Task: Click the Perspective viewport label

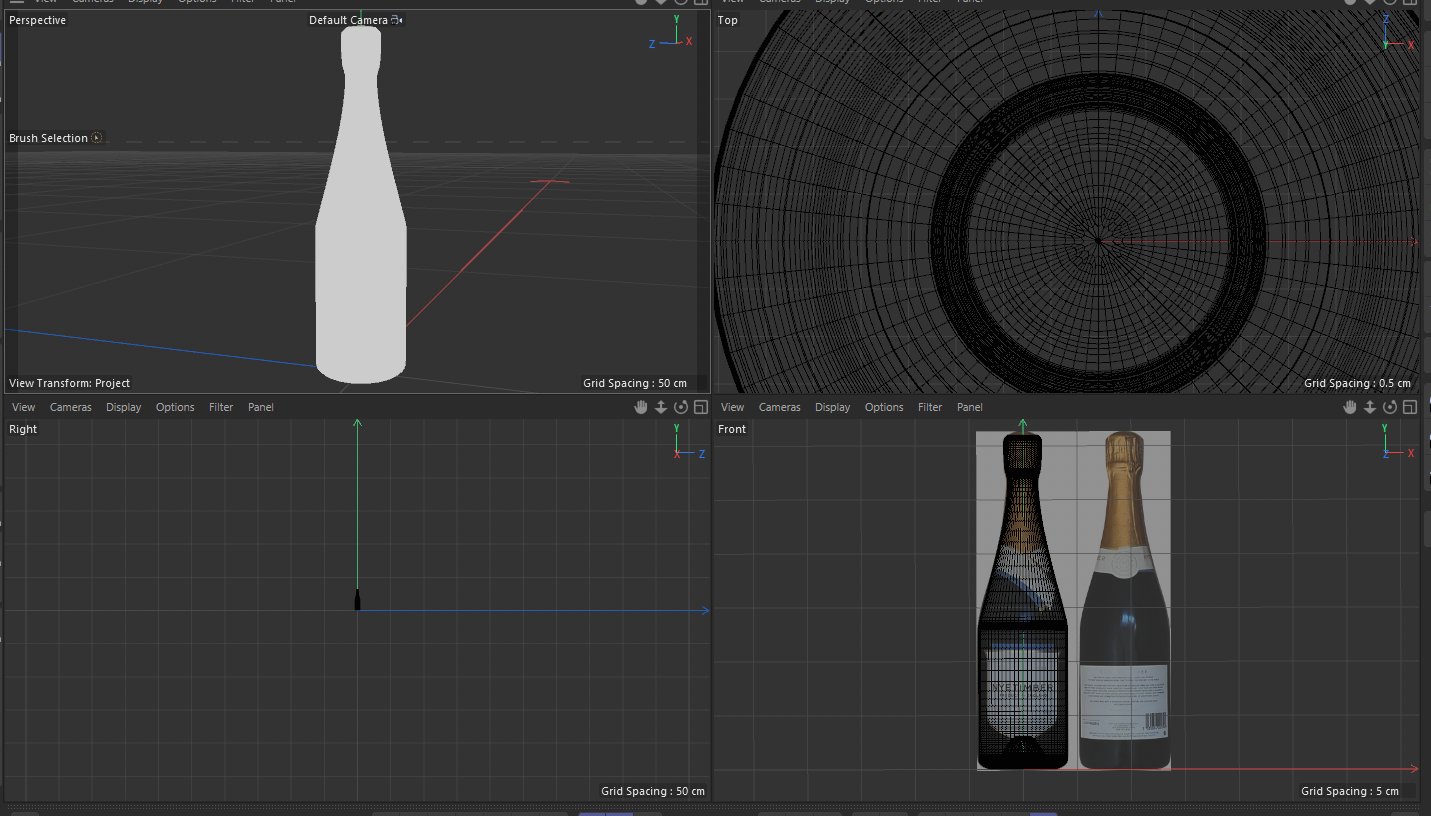Action: pos(38,20)
